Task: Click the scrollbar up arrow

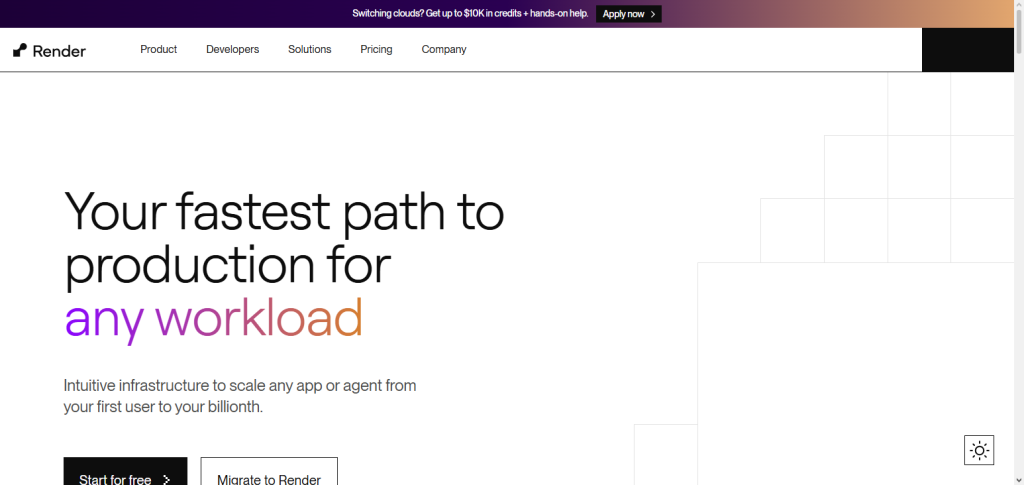Action: (1019, 4)
